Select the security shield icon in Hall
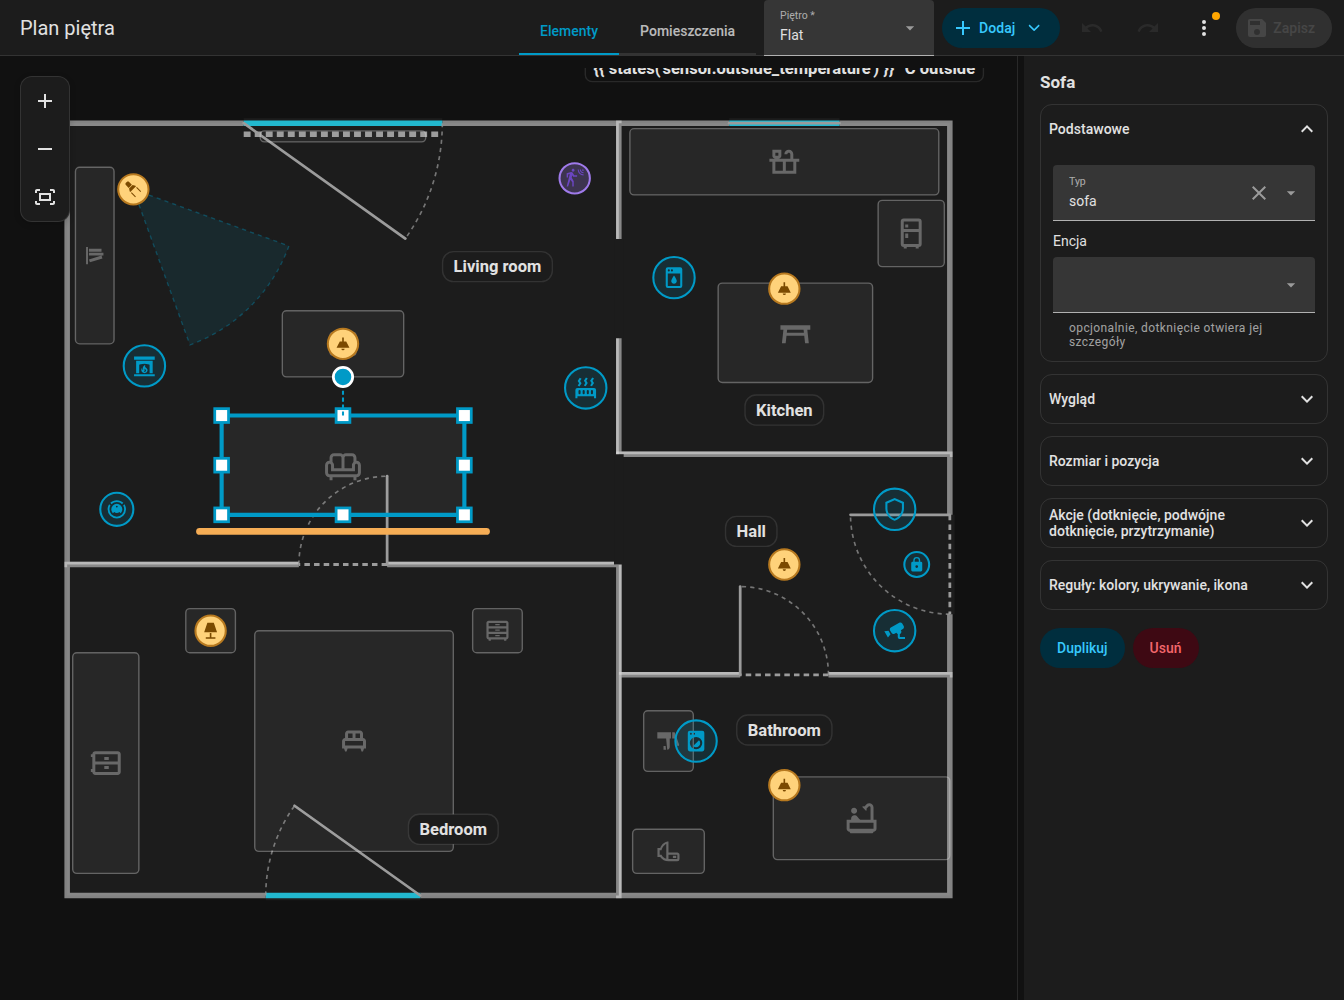 pyautogui.click(x=895, y=510)
